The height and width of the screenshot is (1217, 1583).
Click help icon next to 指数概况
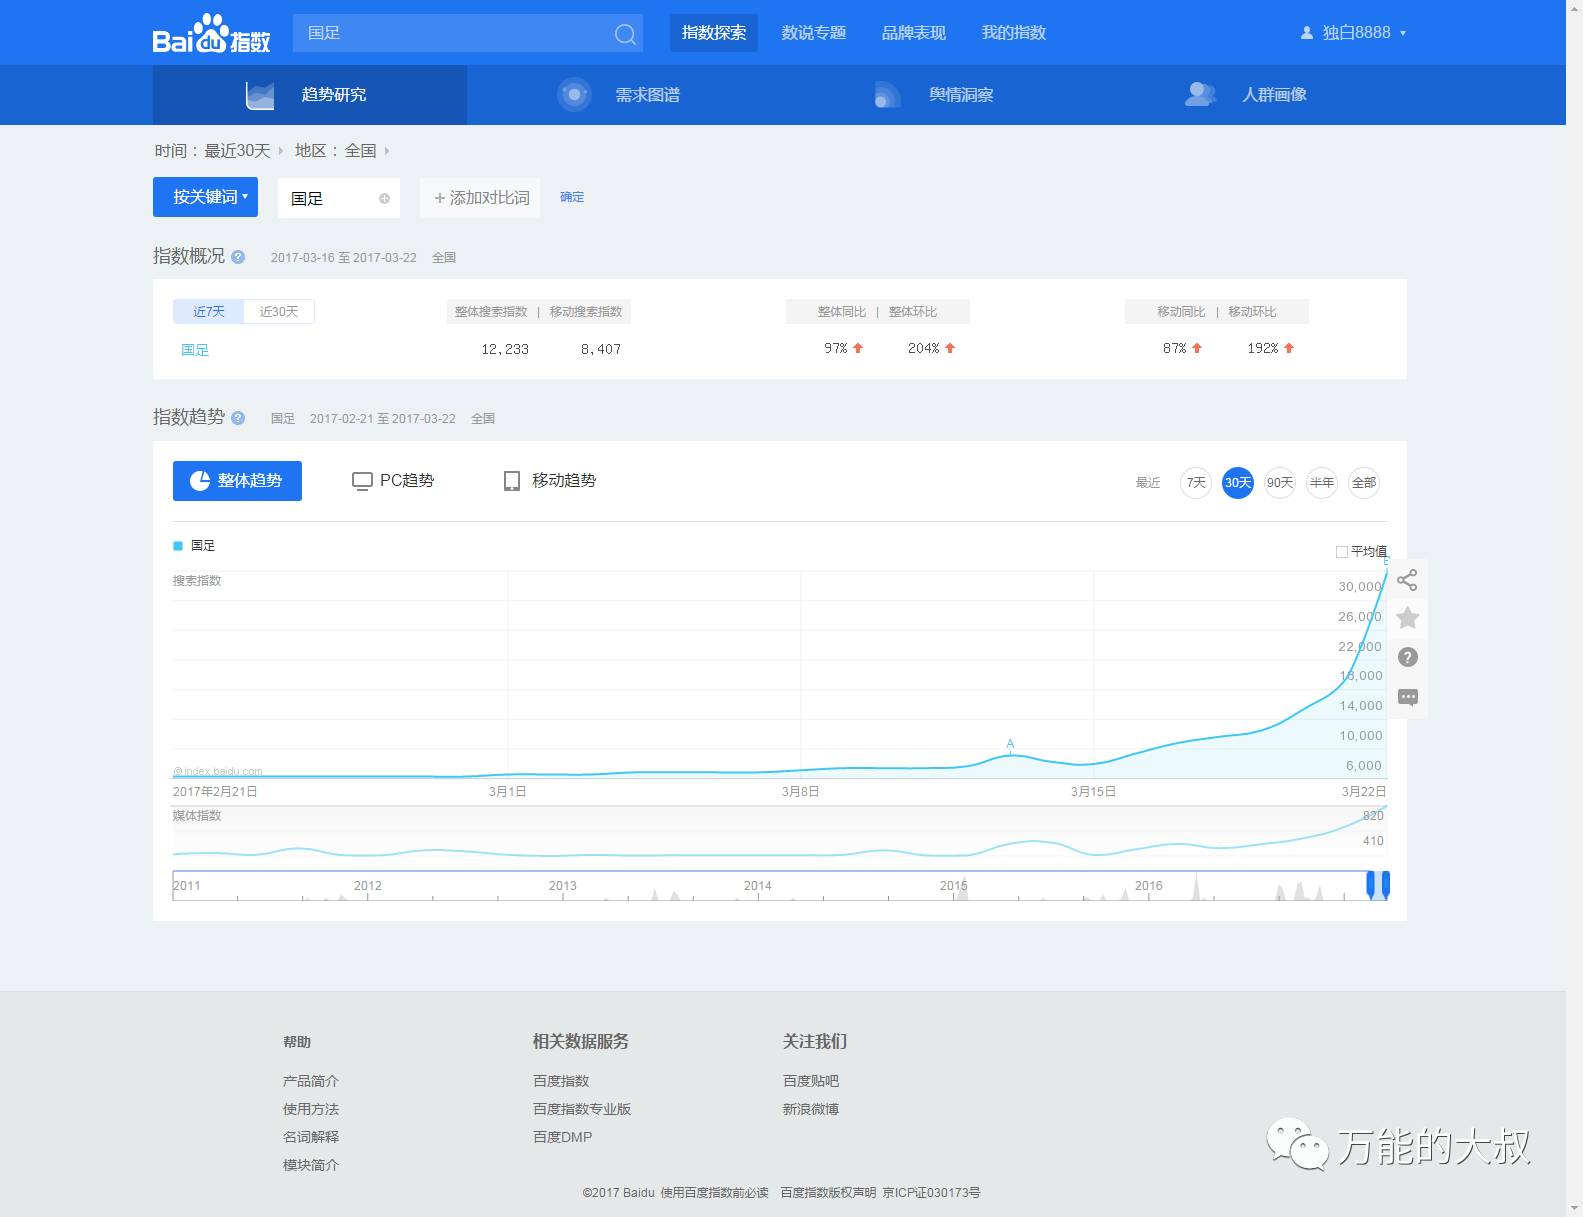click(x=238, y=257)
